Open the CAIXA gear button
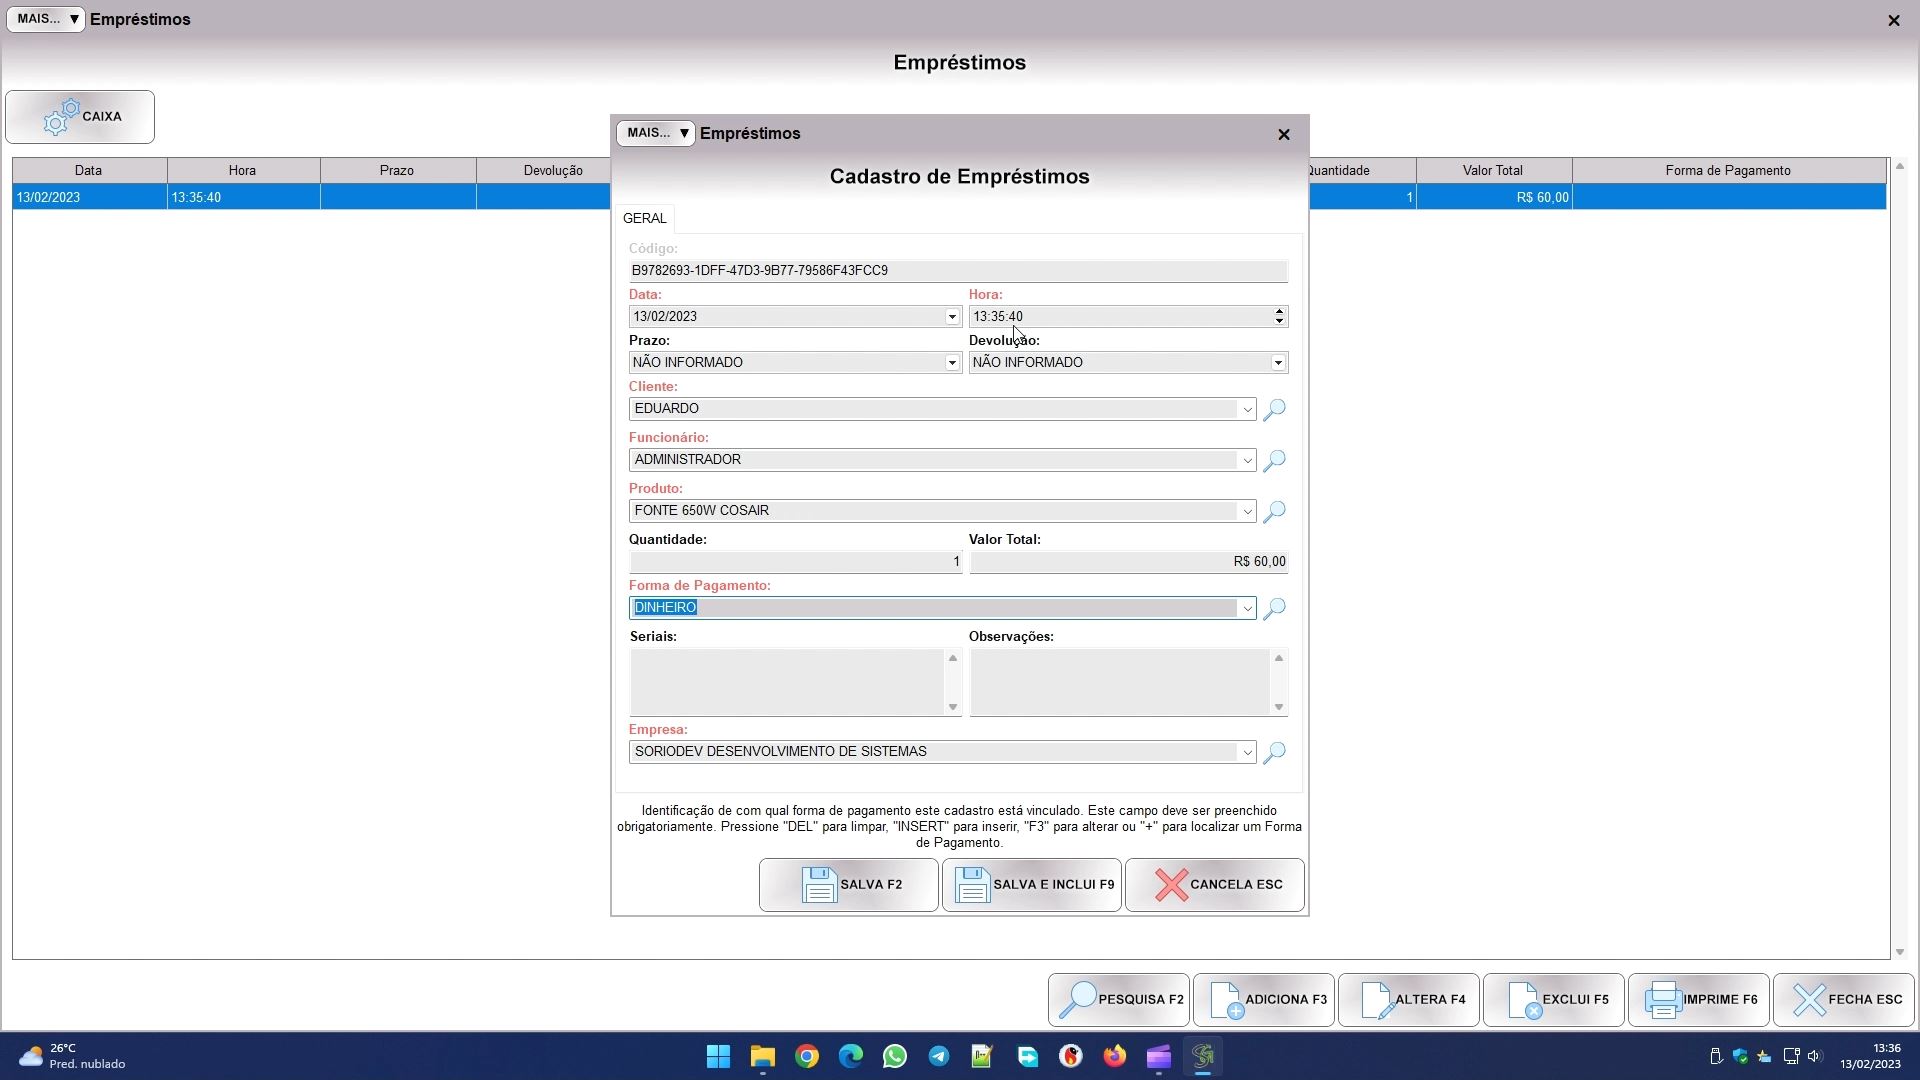Viewport: 1920px width, 1080px height. tap(80, 117)
